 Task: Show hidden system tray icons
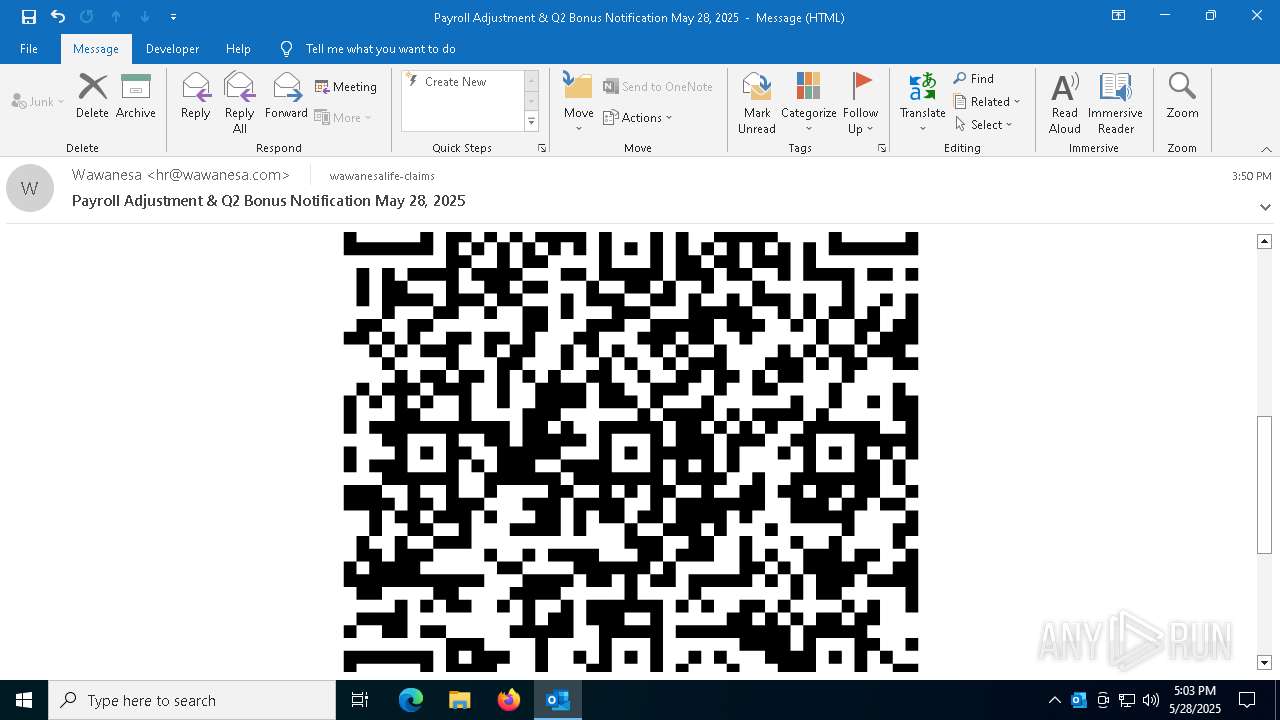(x=1054, y=700)
